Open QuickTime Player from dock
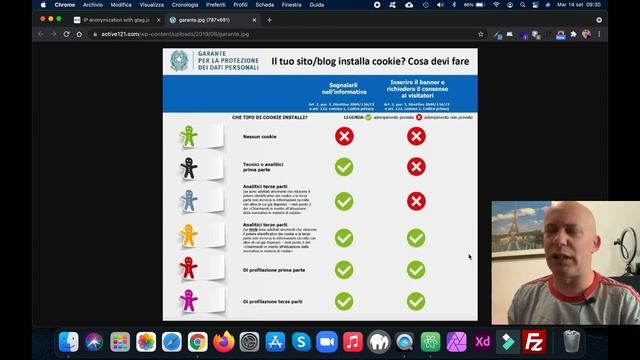640x360 pixels. click(404, 342)
